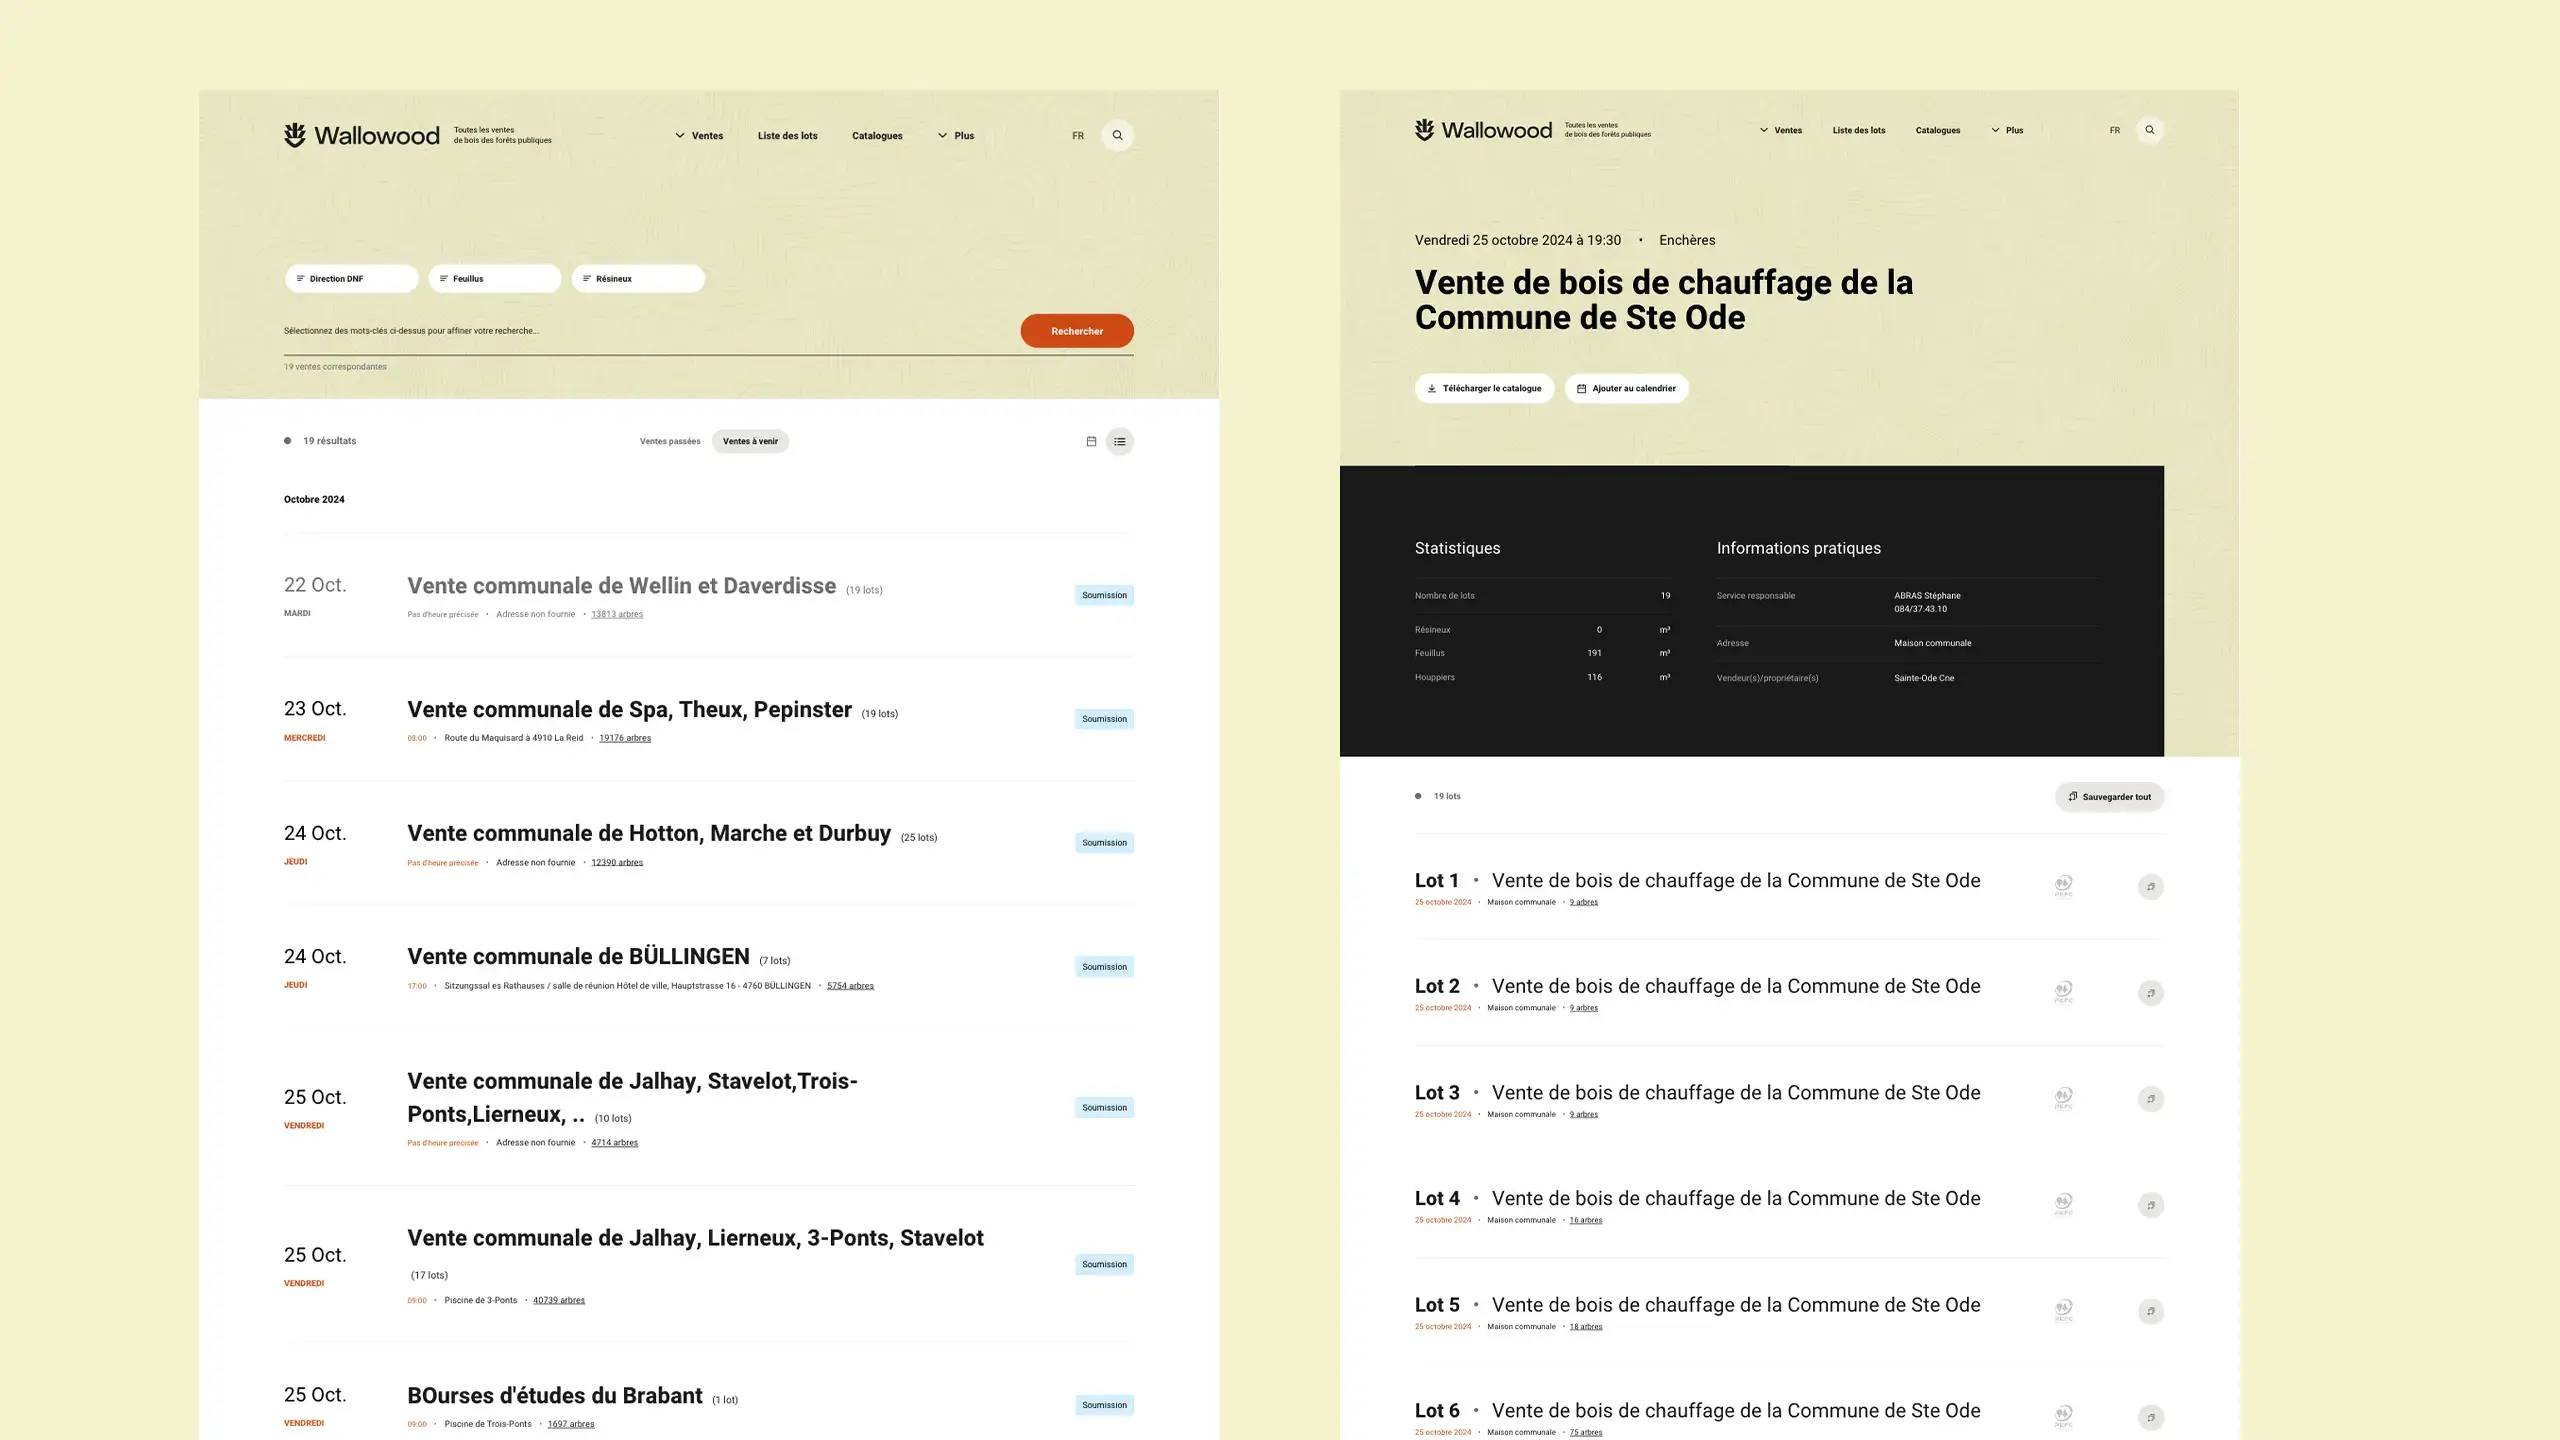This screenshot has height=1440, width=2560.
Task: Click the PEFC certification icon on Lot 1
Action: click(2063, 886)
